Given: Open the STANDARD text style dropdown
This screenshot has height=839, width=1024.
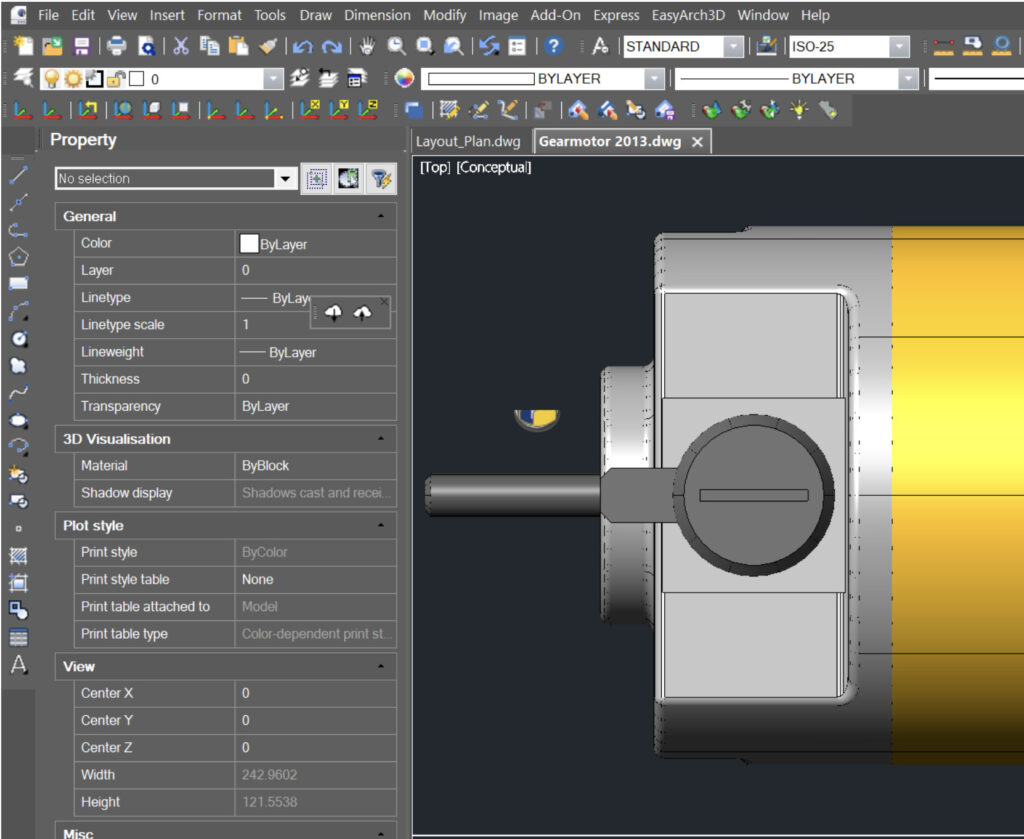Looking at the screenshot, I should tap(733, 46).
